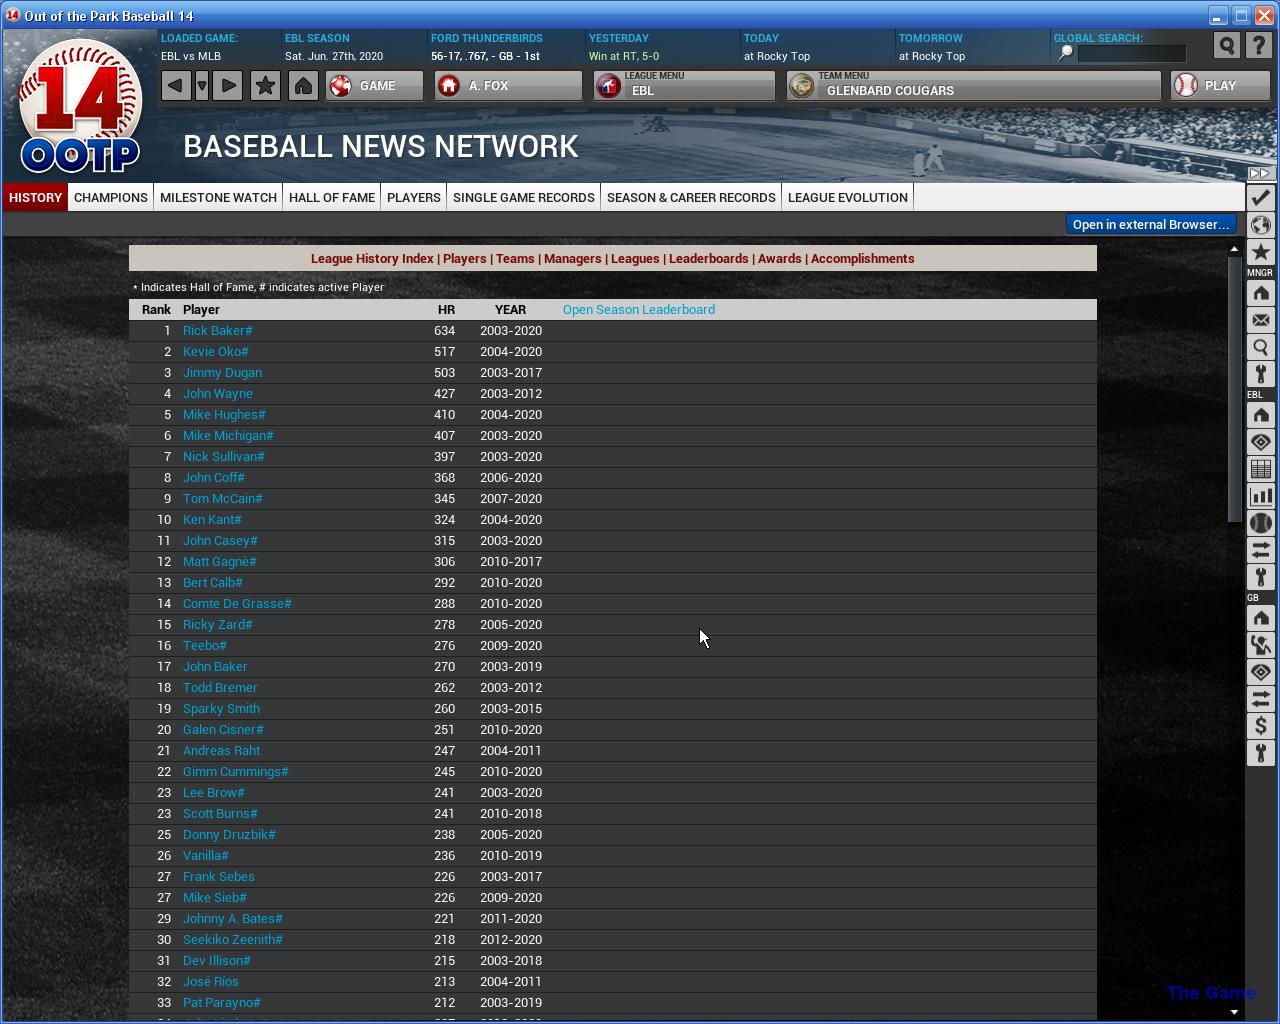The width and height of the screenshot is (1280, 1024).
Task: Open the LEAGUE EVOLUTION tab
Action: [848, 197]
